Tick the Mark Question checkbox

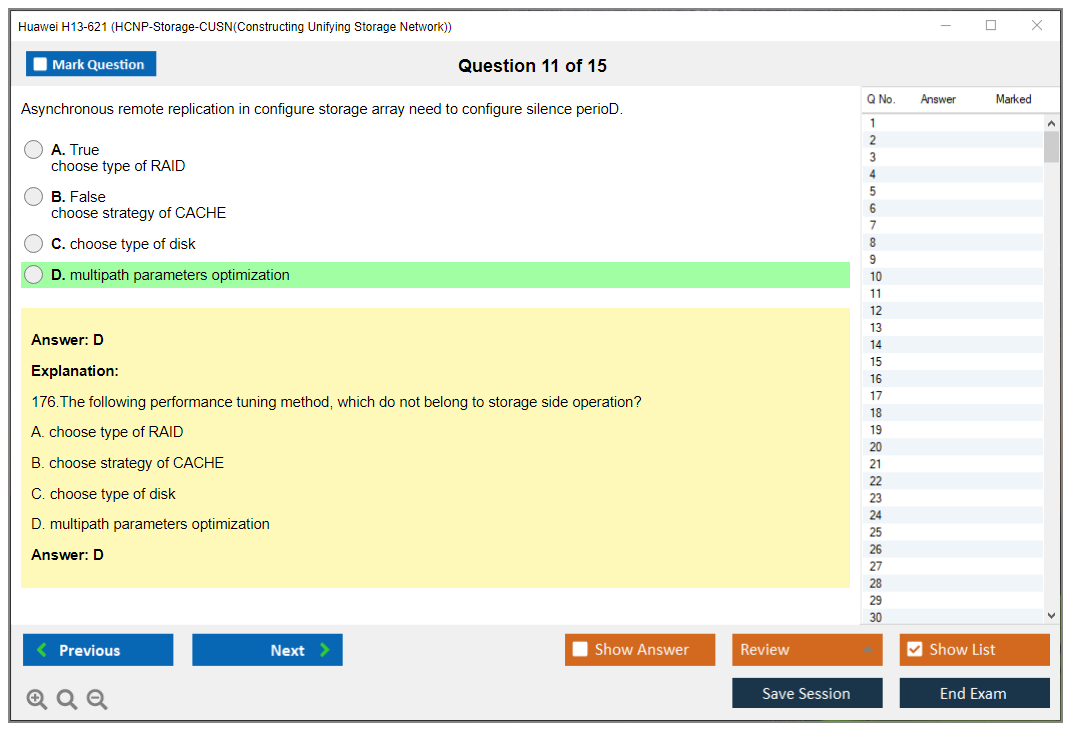click(x=40, y=65)
